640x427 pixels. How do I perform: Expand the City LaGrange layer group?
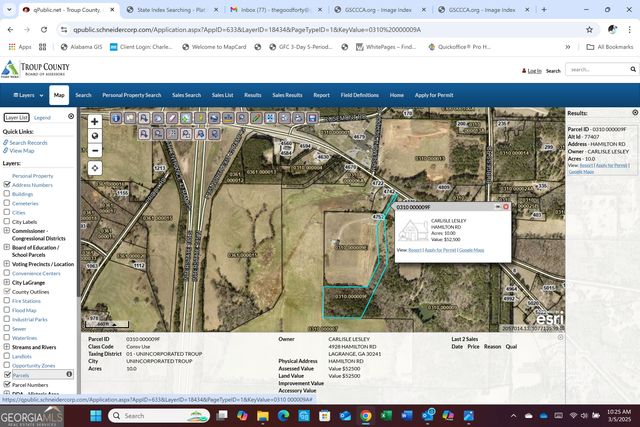[7, 282]
